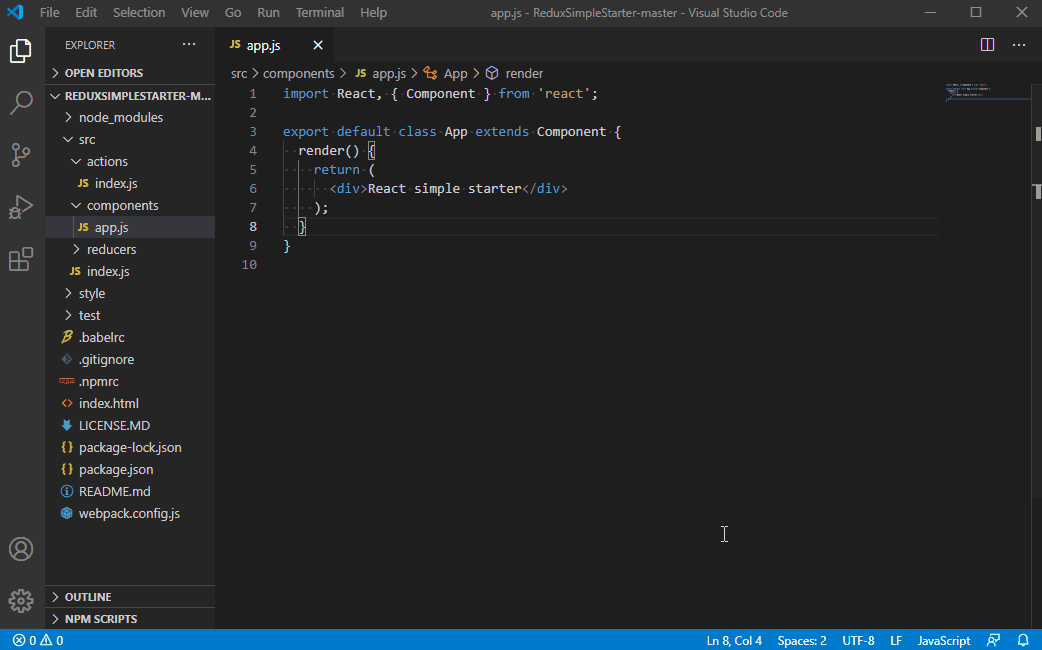Click the Explorer more actions ellipsis
Viewport: 1042px width, 650px height.
pos(189,45)
